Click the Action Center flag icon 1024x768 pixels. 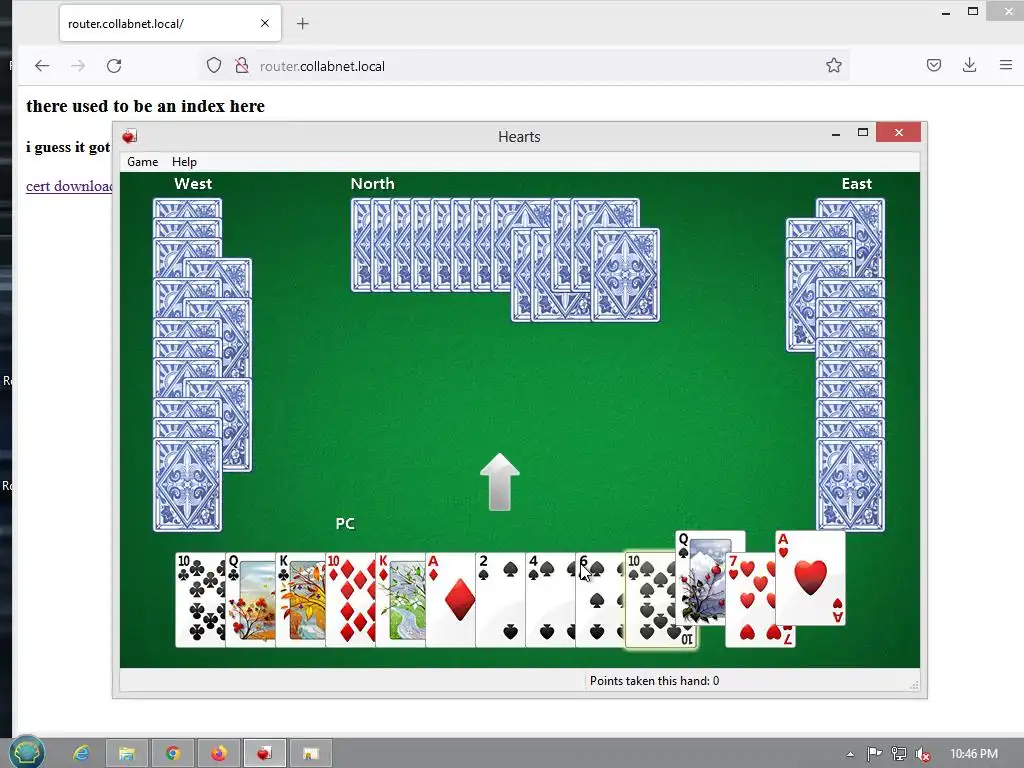[x=874, y=754]
